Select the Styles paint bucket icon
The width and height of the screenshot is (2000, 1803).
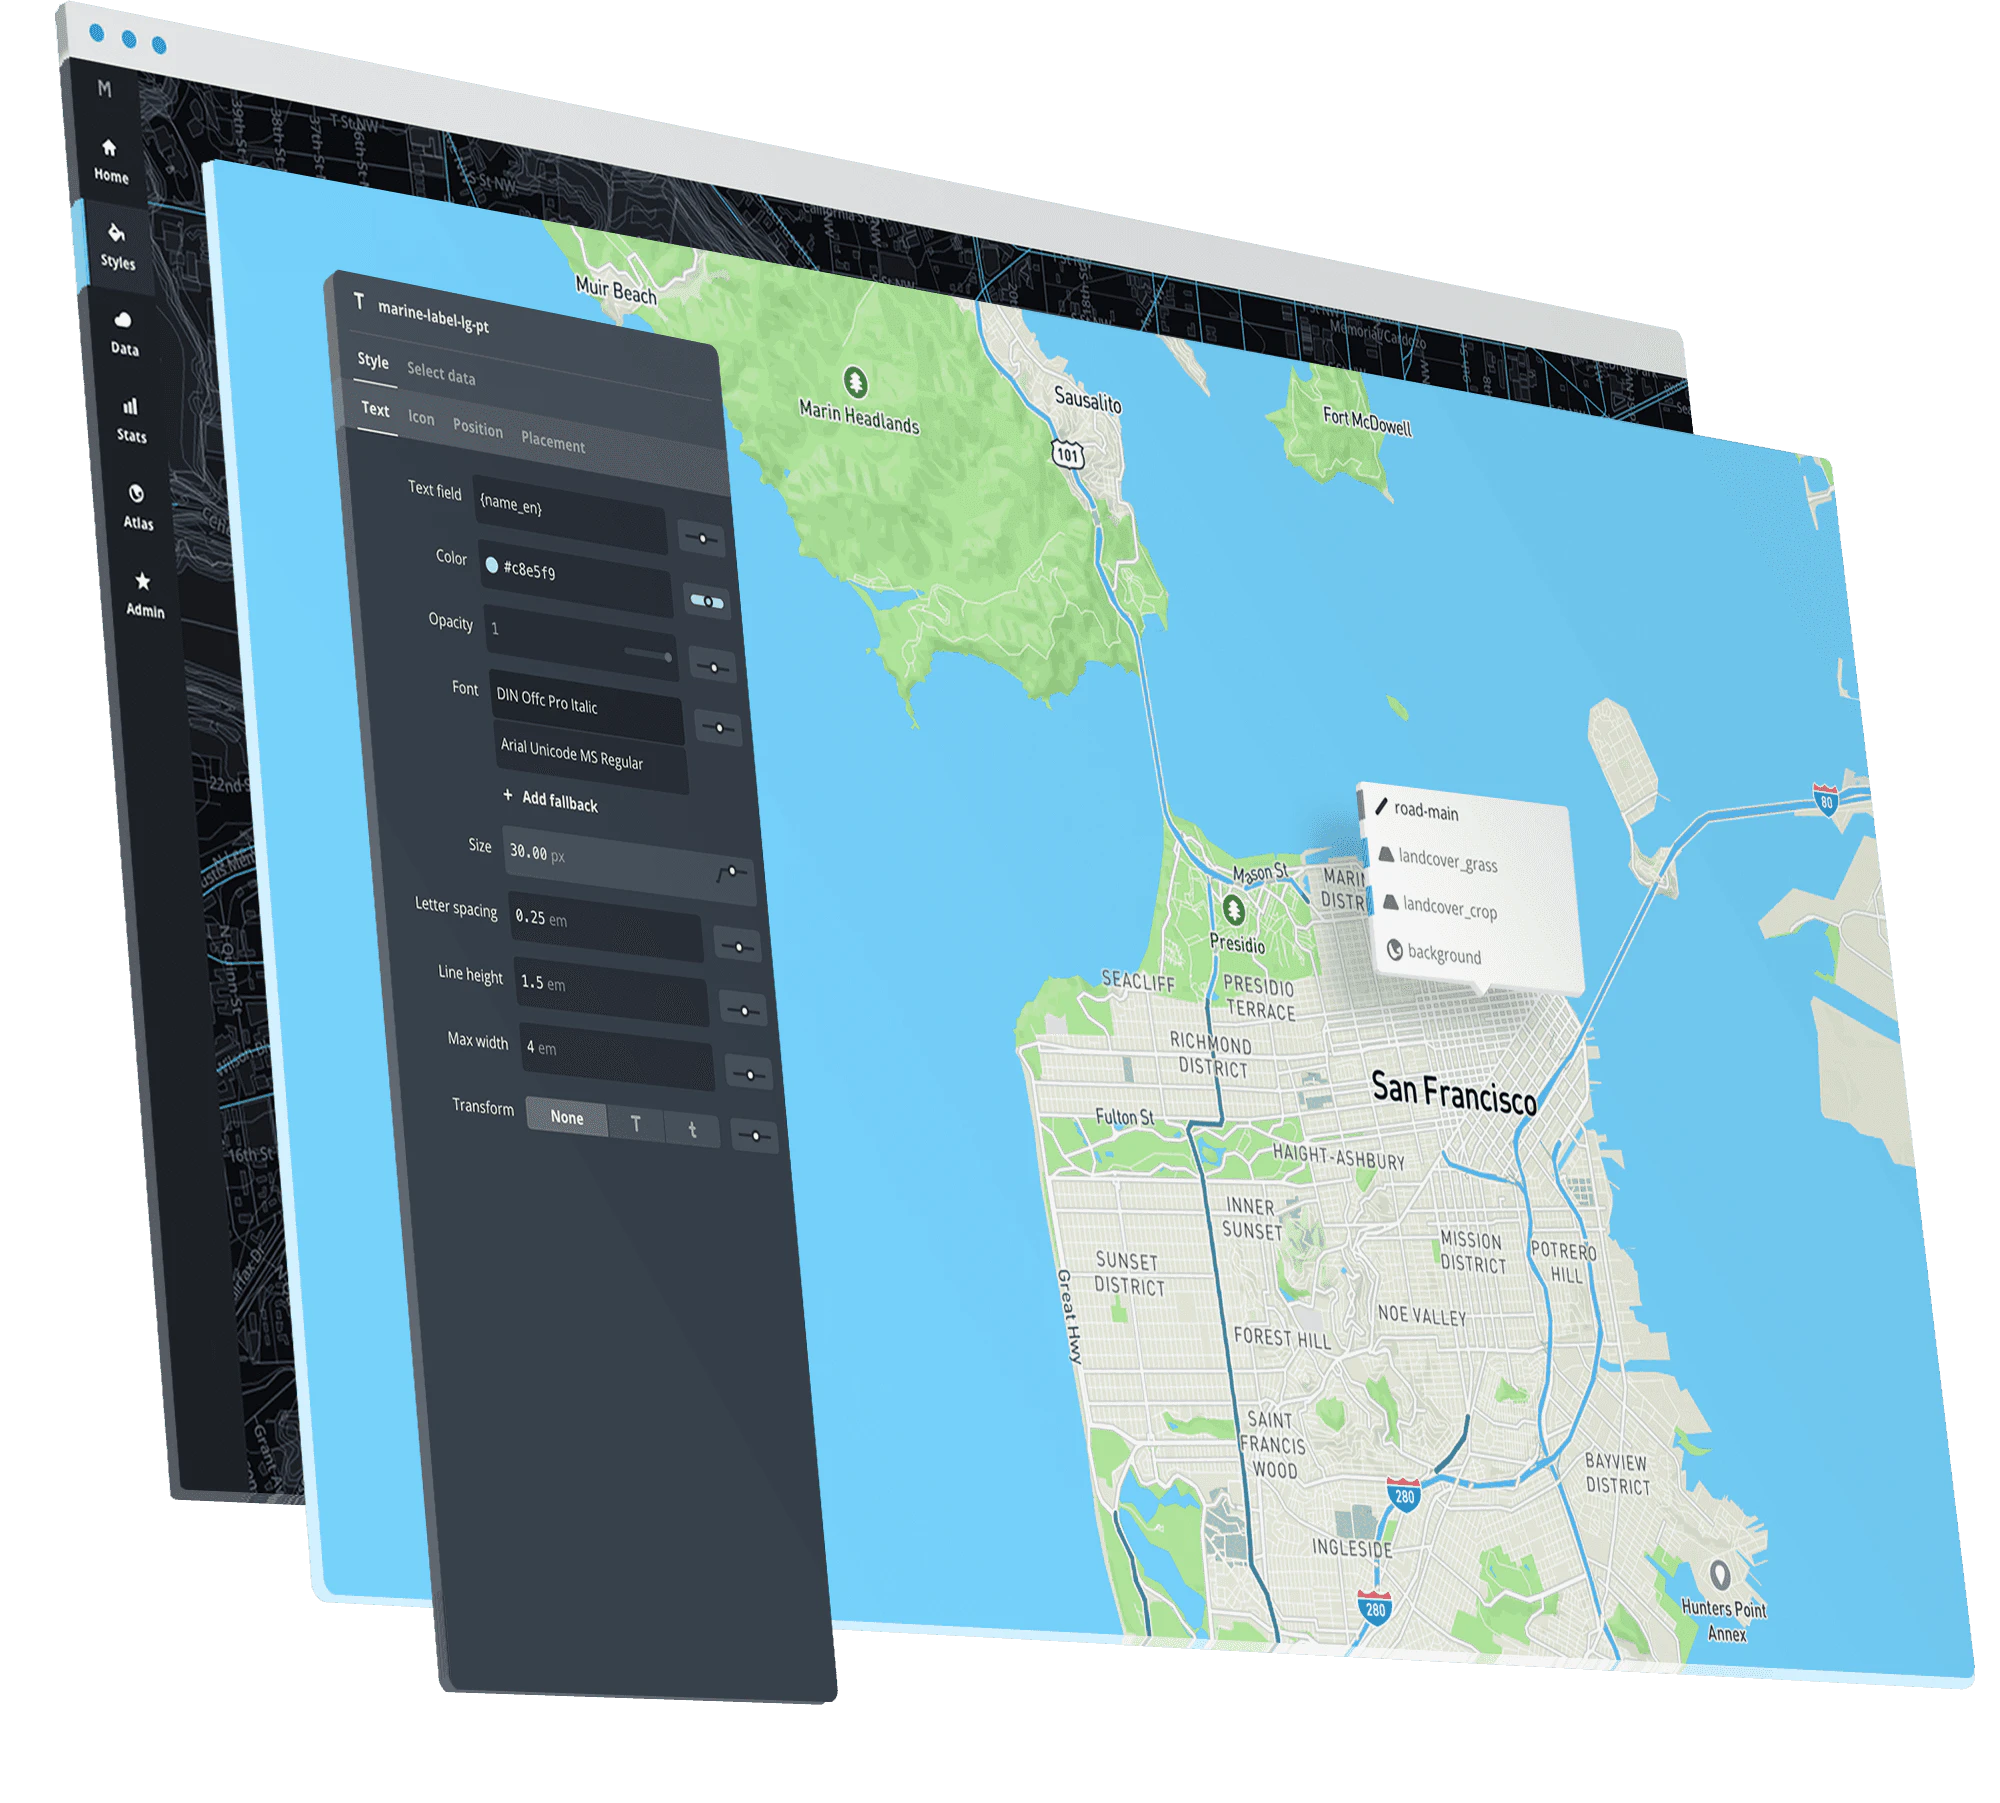[116, 234]
